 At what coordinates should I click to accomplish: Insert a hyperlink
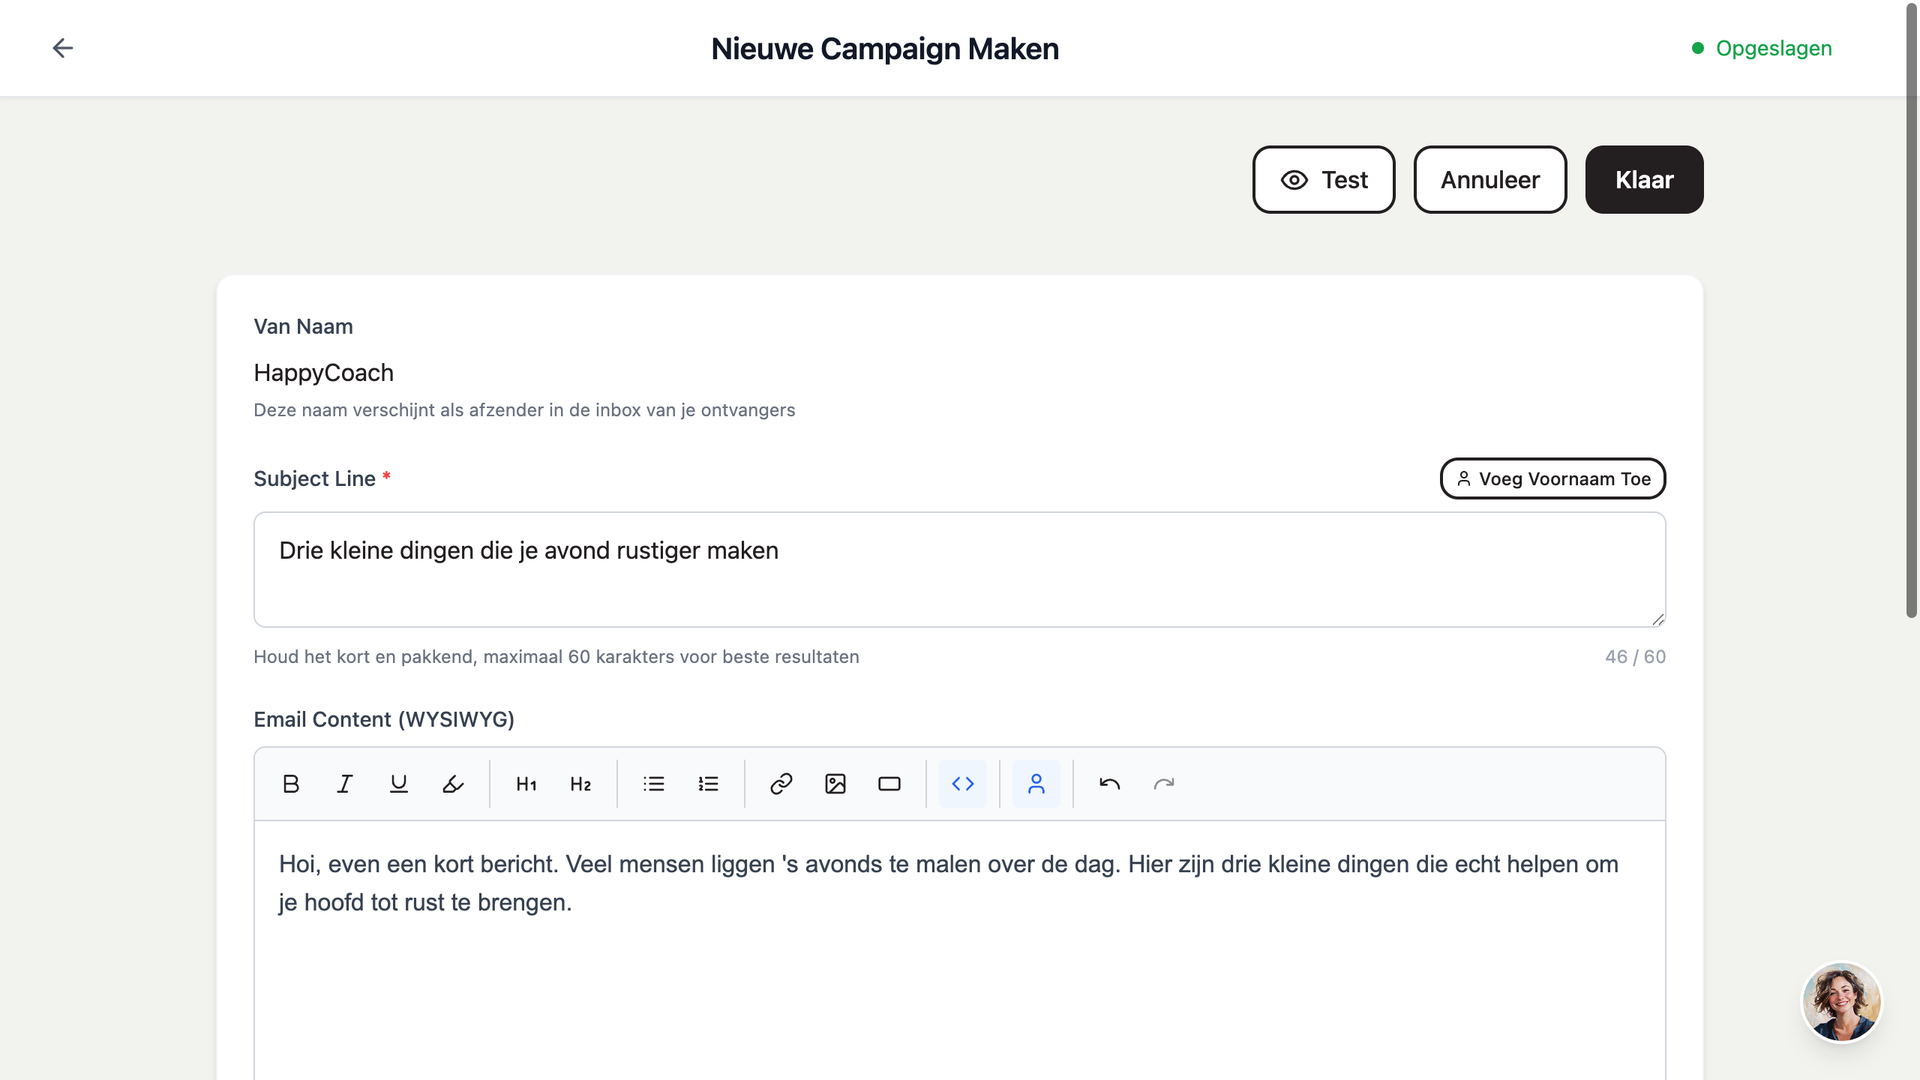782,784
